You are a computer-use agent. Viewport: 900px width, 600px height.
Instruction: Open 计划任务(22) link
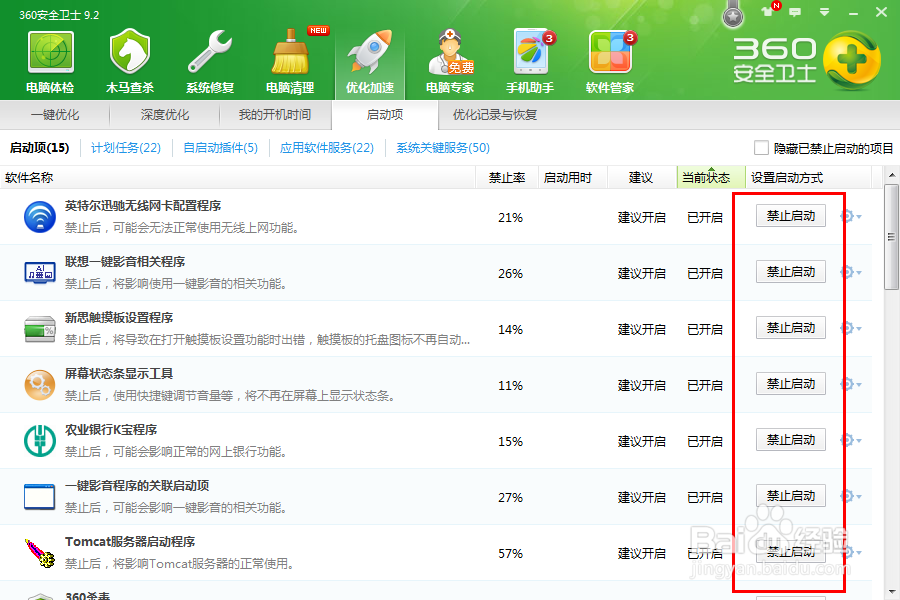click(126, 148)
